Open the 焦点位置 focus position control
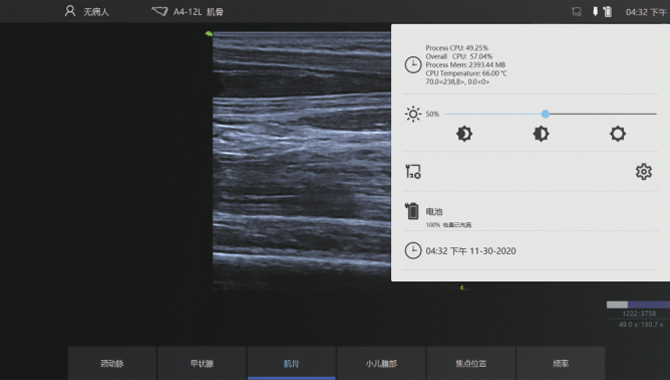 coord(471,363)
